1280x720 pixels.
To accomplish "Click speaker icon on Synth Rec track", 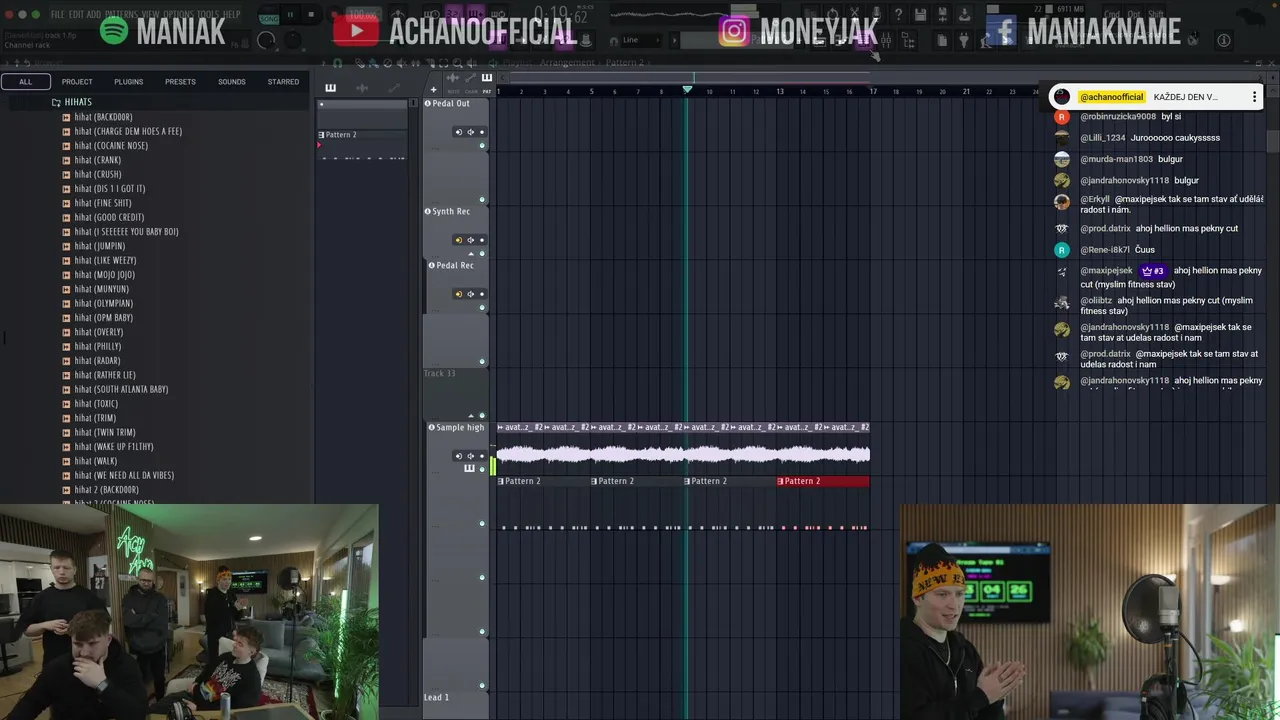I will 470,240.
